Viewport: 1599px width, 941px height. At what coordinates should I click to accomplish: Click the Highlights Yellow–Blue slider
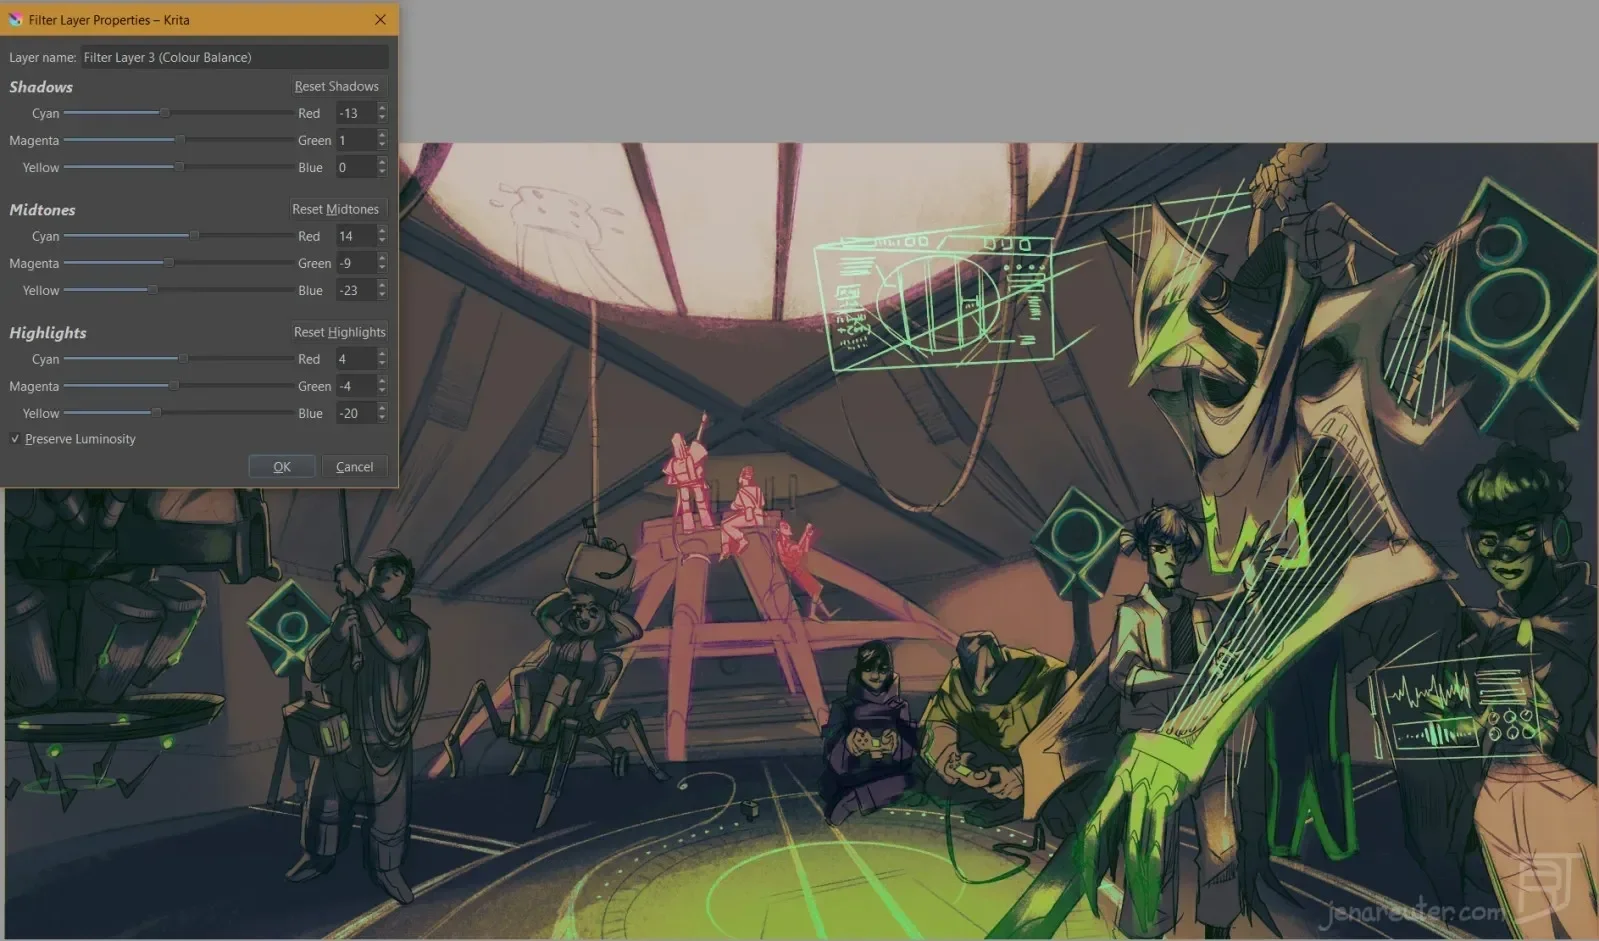[178, 413]
